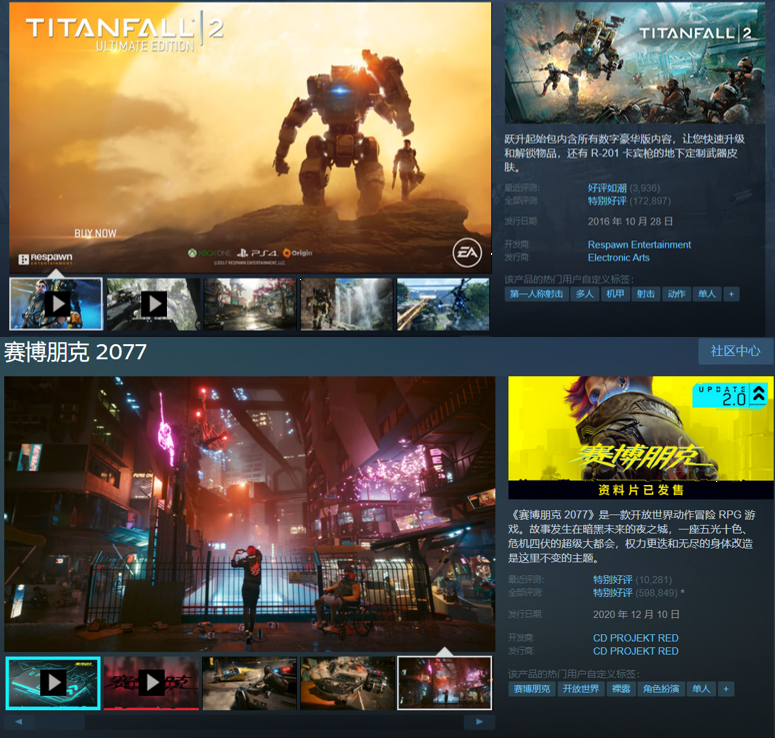
Task: Click the Titanfall 2 release date 2016 年 10 月 28 日
Action: (x=630, y=221)
